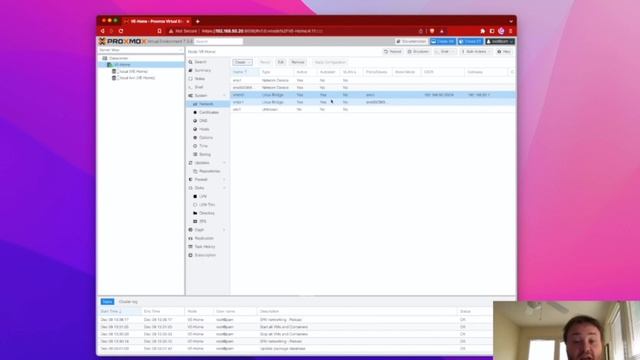Viewport: 640px width, 360px height.
Task: Open the browser extensions puzzle icon
Action: coord(483,31)
